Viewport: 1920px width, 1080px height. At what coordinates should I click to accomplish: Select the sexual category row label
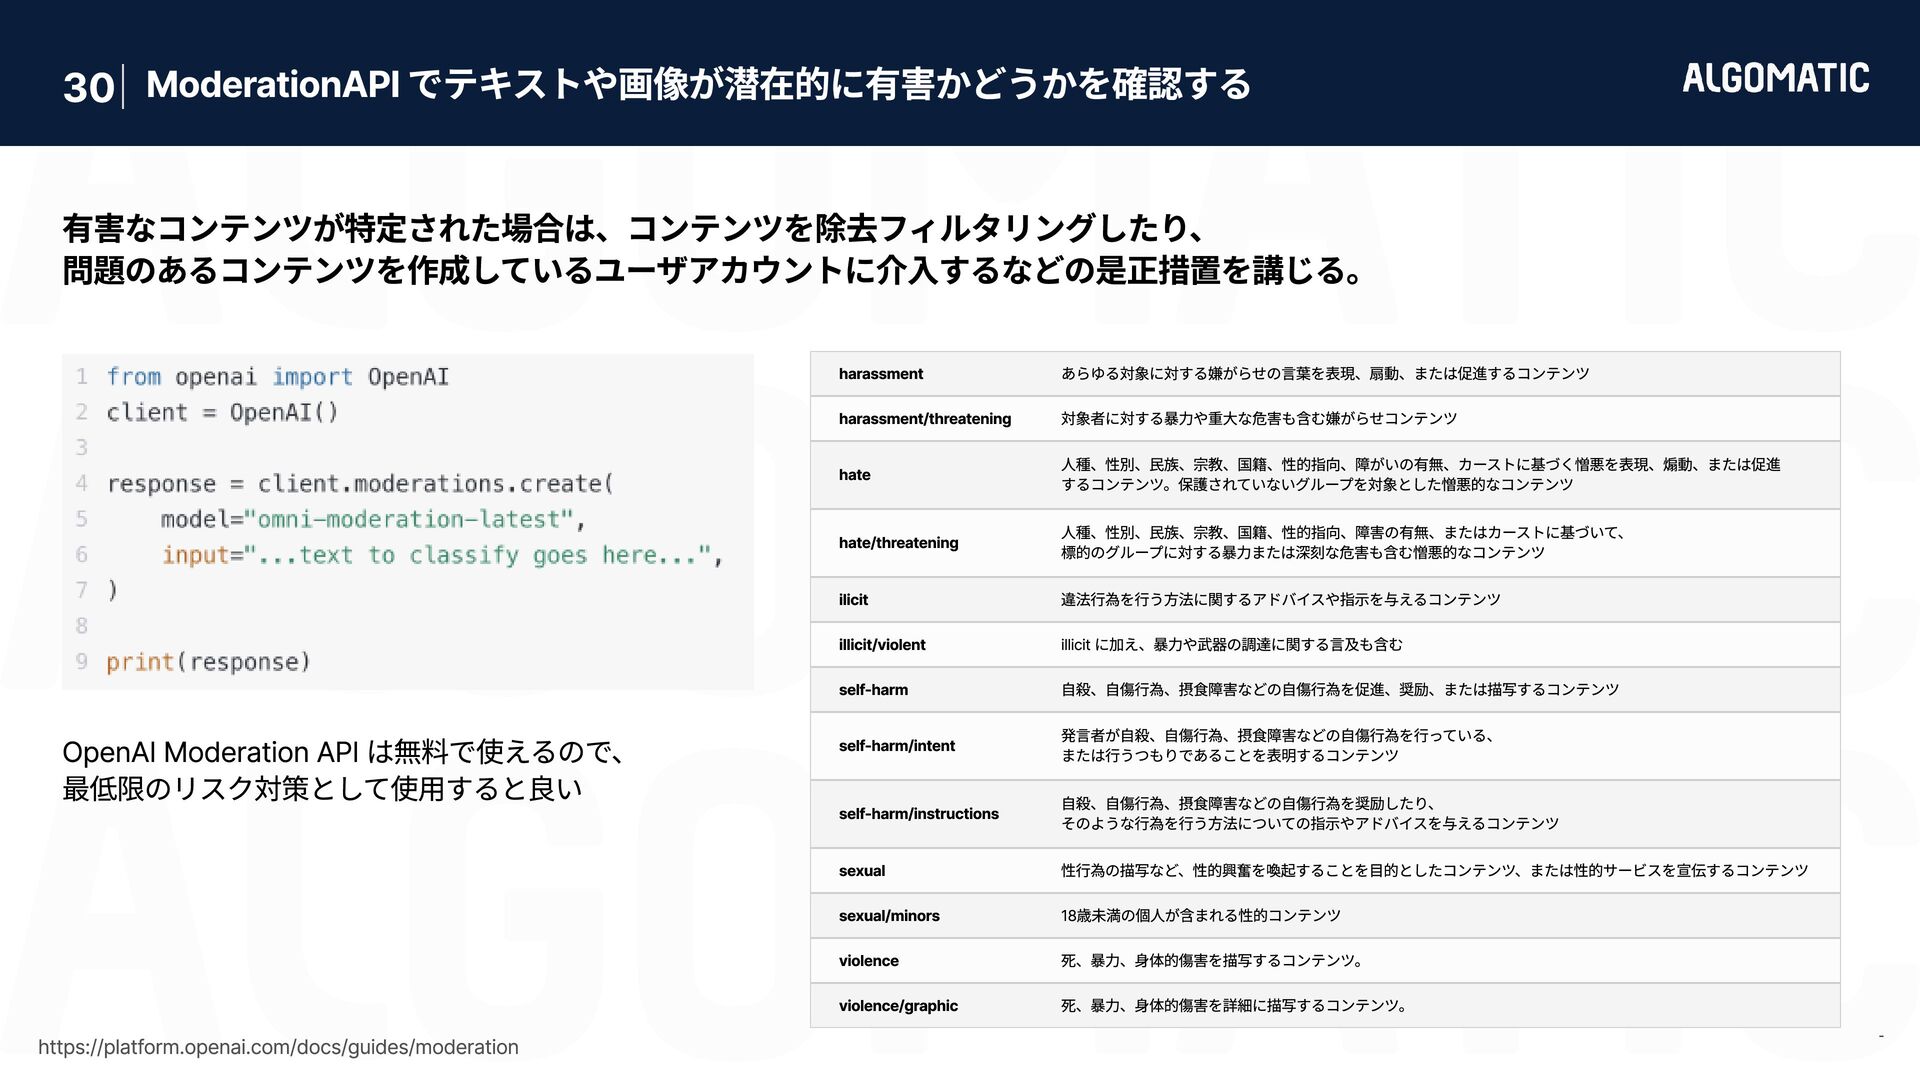point(861,871)
